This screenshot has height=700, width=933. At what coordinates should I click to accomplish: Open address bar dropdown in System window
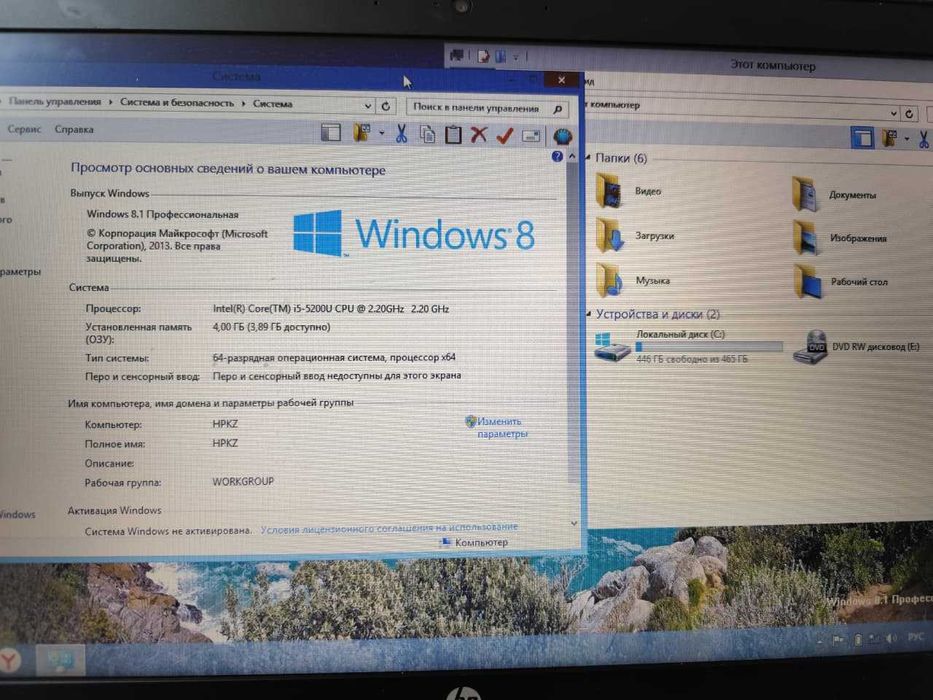(x=368, y=106)
